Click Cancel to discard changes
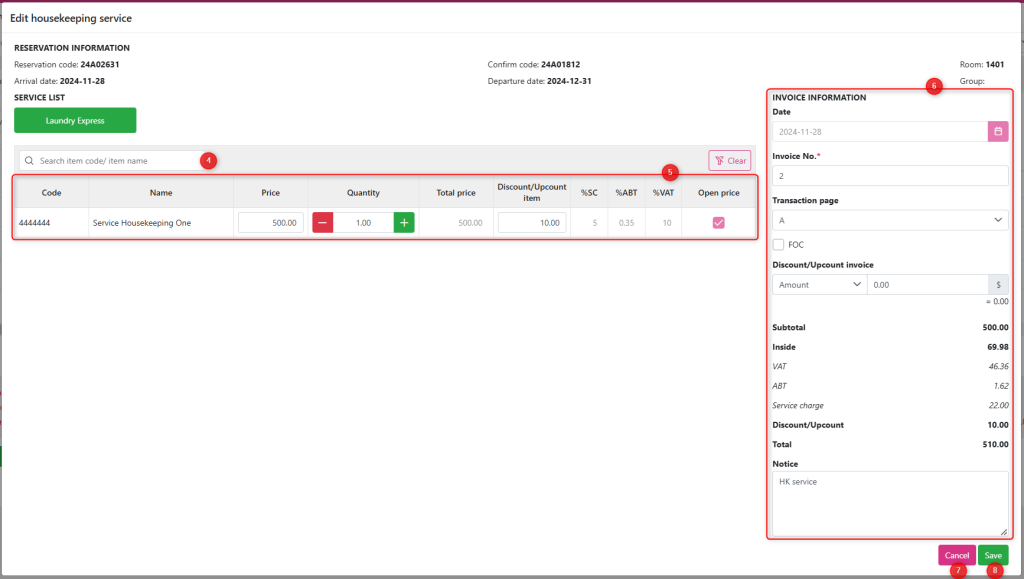Image resolution: width=1024 pixels, height=579 pixels. (956, 555)
